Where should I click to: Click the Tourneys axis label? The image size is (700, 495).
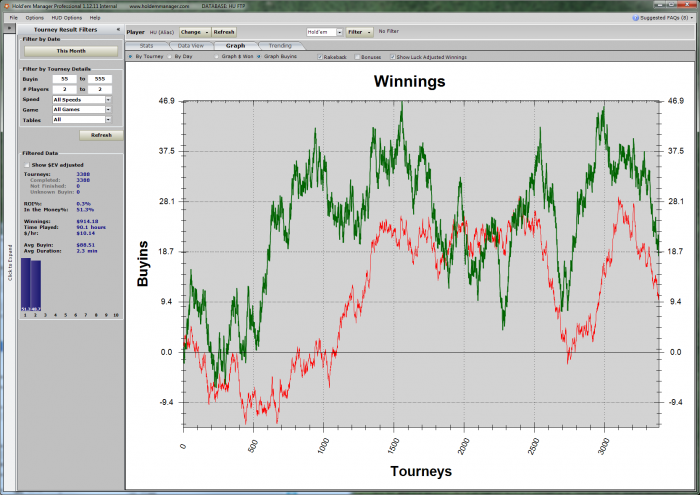(421, 471)
